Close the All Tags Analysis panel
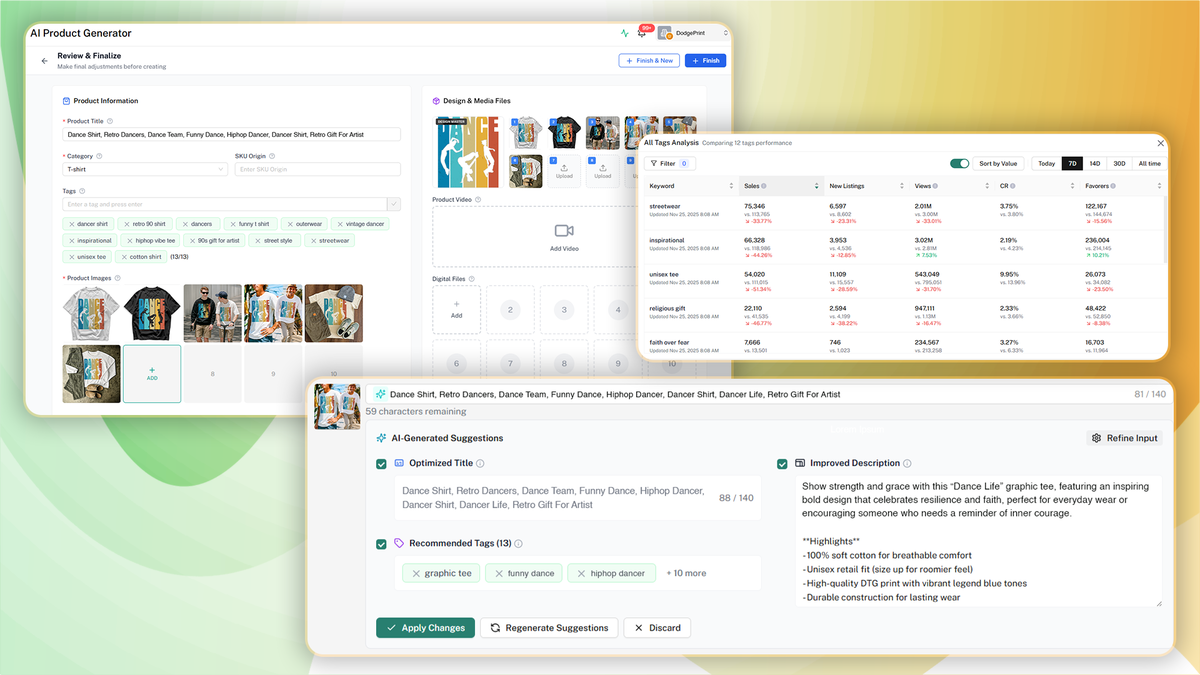Viewport: 1200px width, 675px height. [1159, 142]
